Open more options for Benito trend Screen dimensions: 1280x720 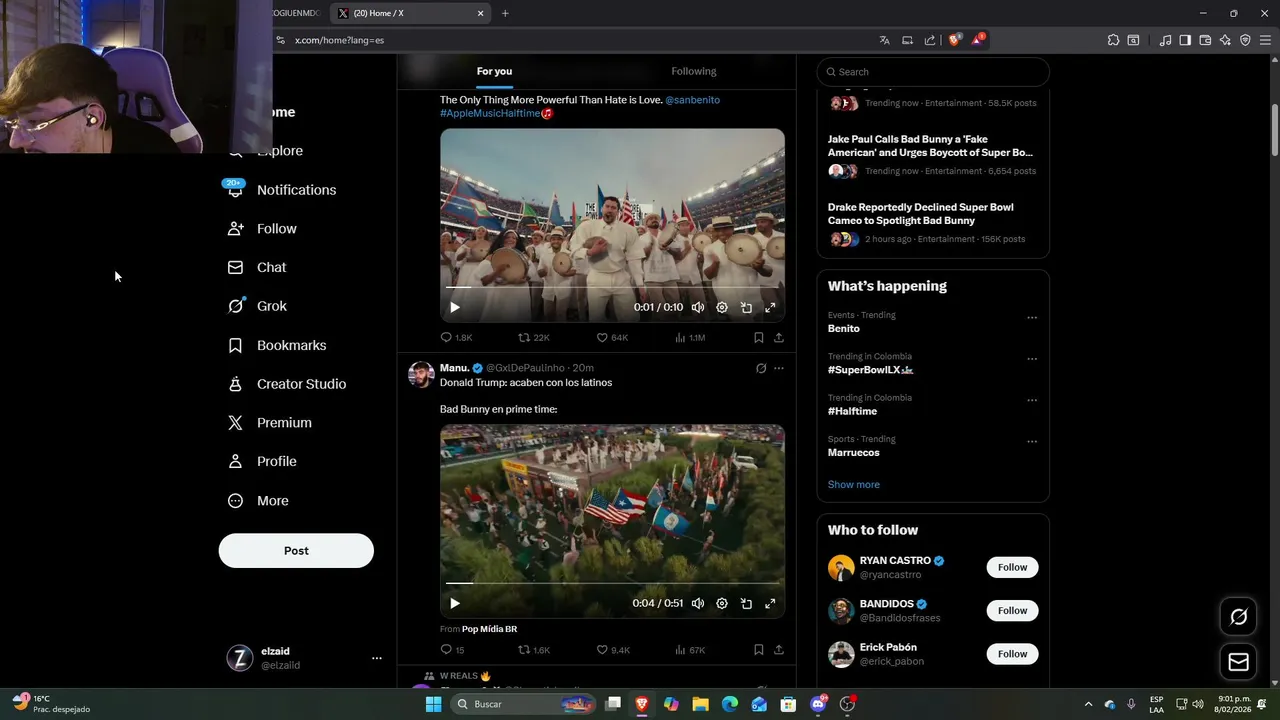pyautogui.click(x=1032, y=318)
